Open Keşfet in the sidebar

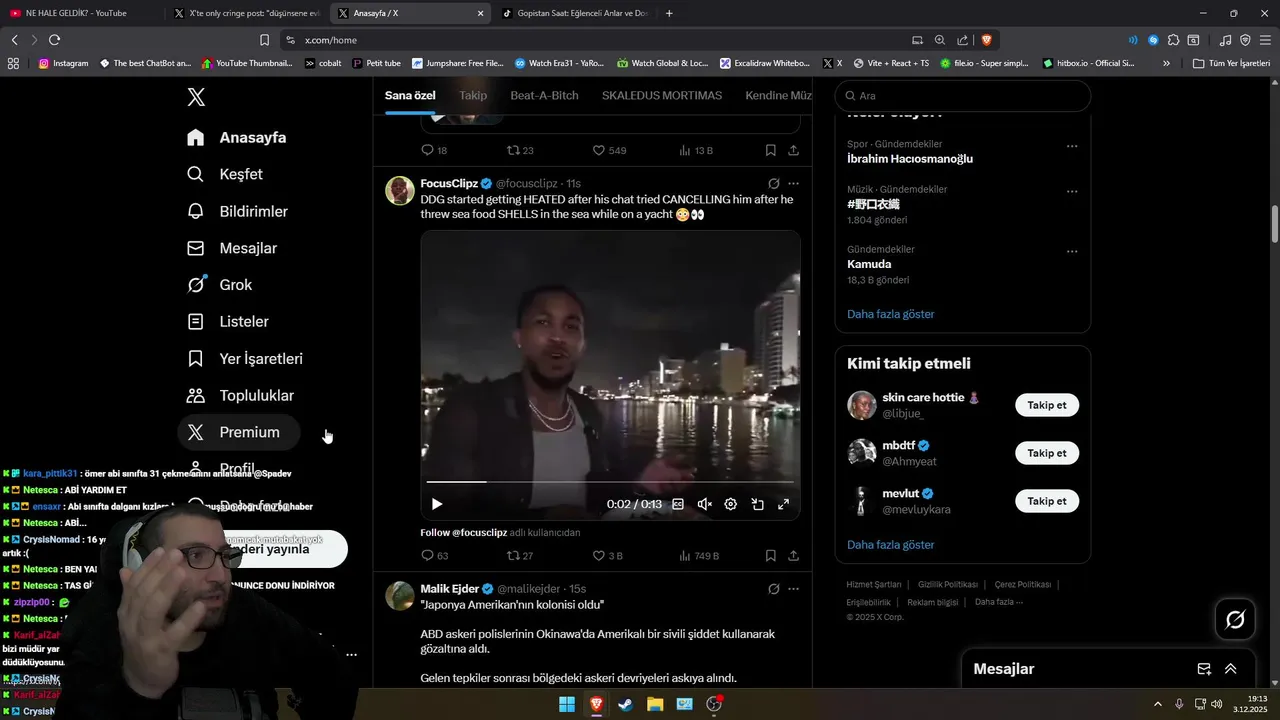(225, 174)
